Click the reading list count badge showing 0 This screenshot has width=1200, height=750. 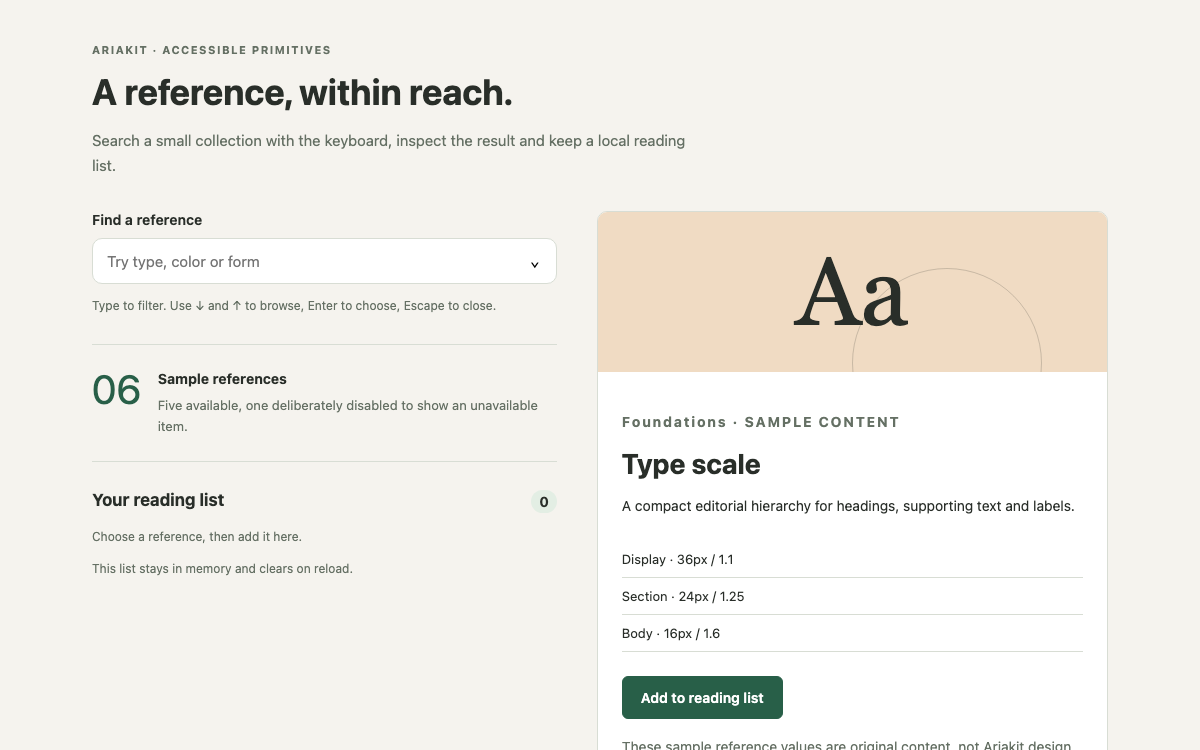[544, 502]
